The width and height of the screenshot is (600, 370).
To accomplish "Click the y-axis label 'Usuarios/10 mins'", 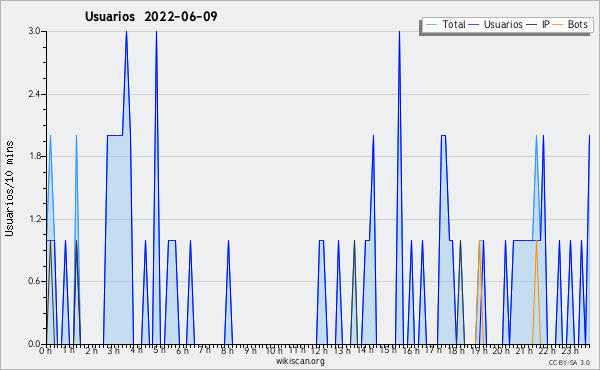I will click(x=10, y=188).
